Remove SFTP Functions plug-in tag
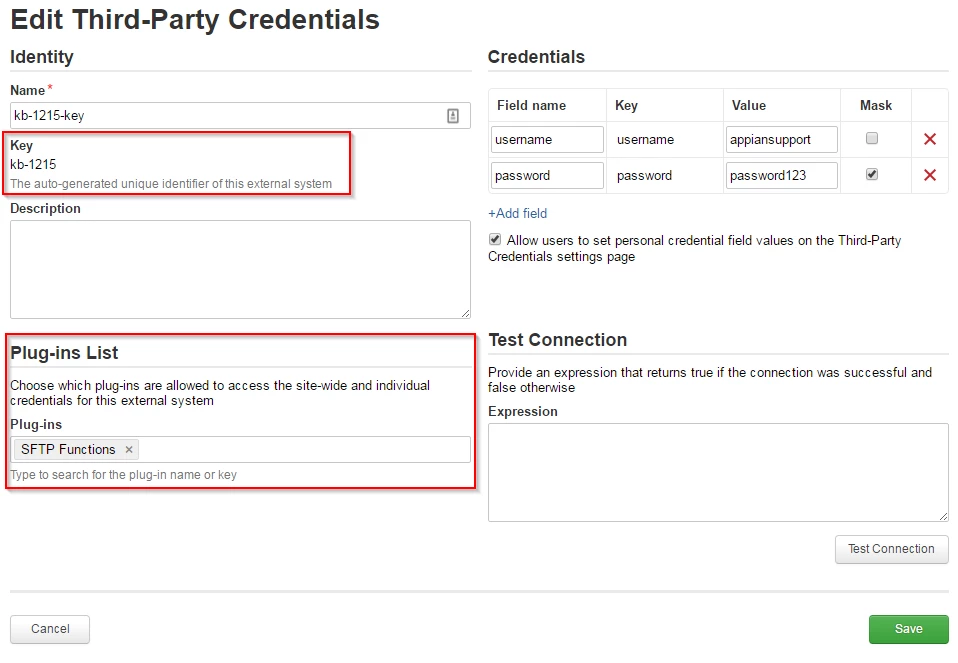The width and height of the screenshot is (958, 663). [129, 450]
